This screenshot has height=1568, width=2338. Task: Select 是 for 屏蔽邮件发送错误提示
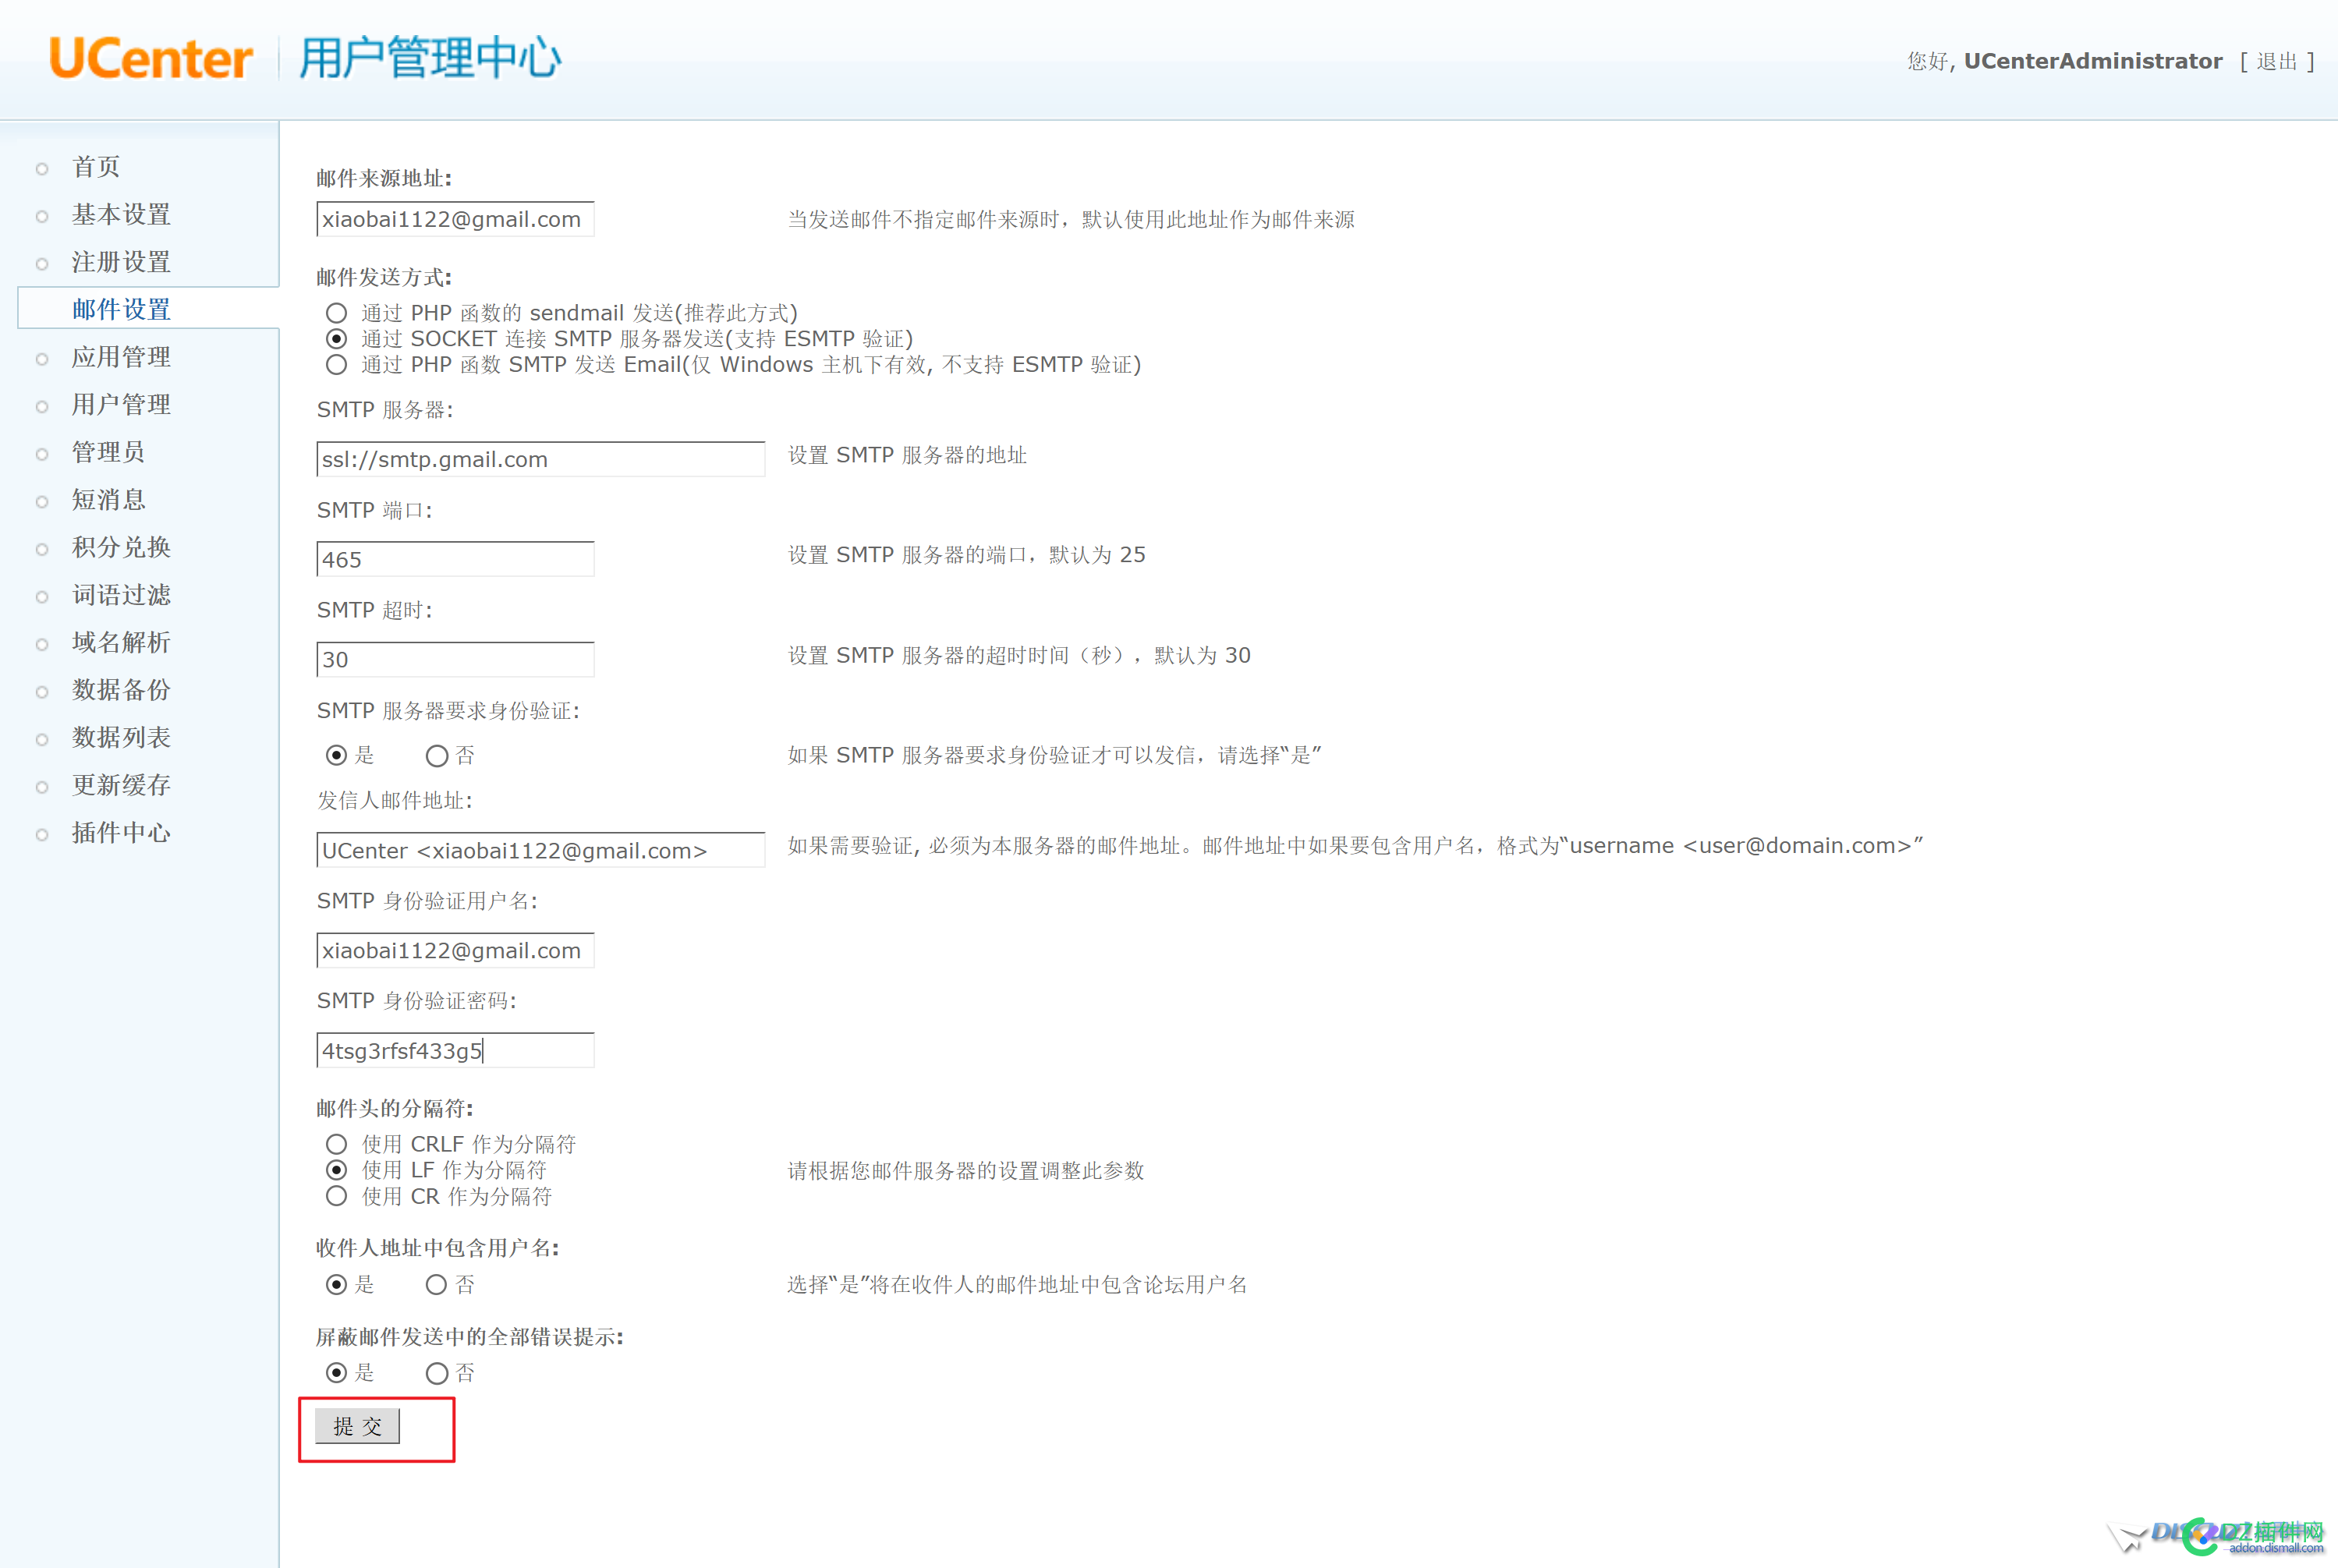click(x=337, y=1373)
